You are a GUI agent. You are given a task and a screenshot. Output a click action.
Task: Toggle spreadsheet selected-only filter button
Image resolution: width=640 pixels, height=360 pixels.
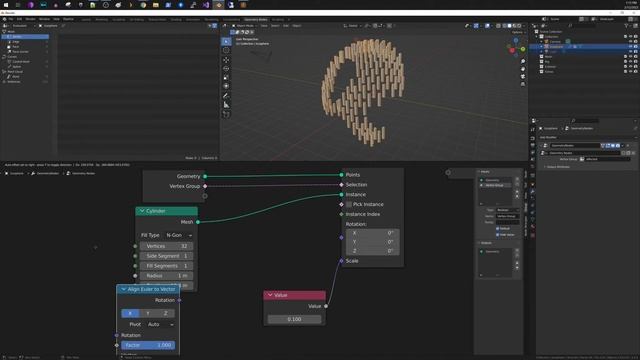coord(210,26)
